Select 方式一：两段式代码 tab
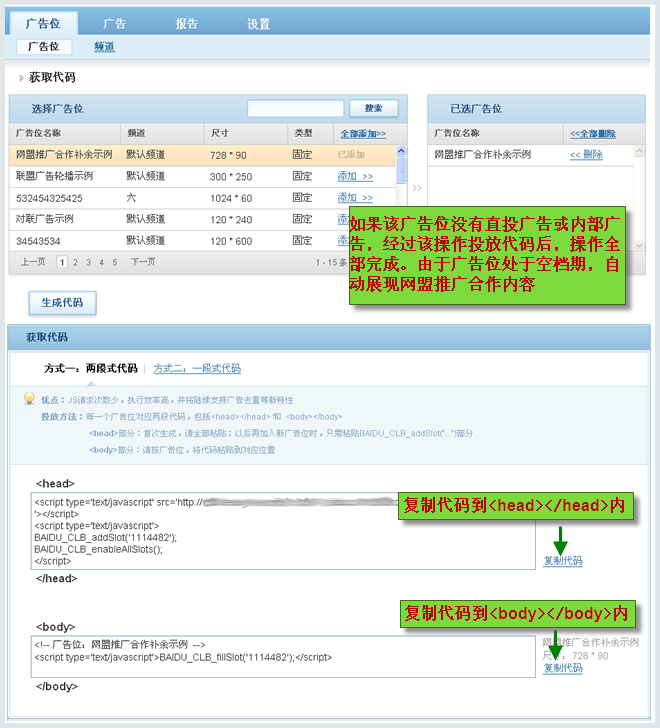This screenshot has width=660, height=728. click(x=91, y=369)
